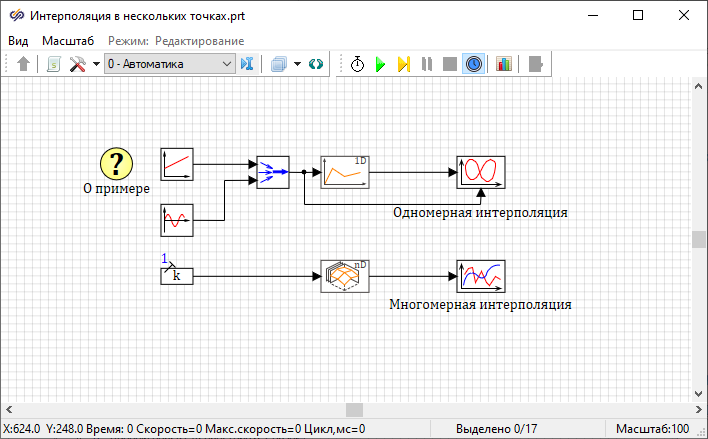Click the stacked windows toolbar icon

click(279, 64)
